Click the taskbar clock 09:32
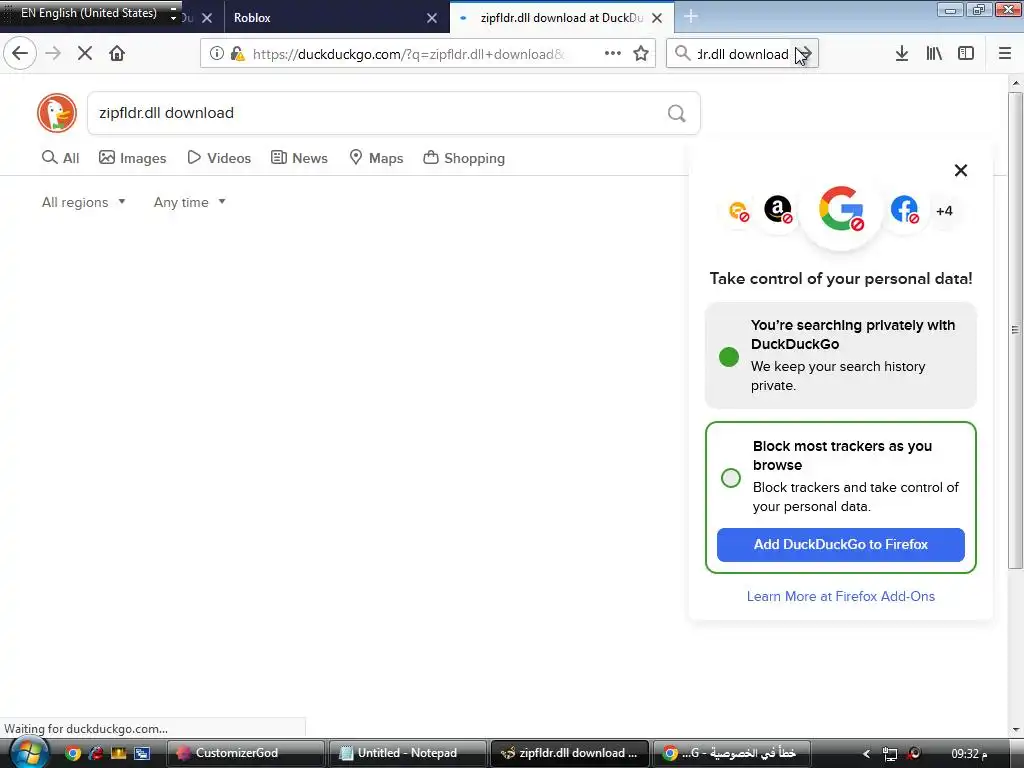The height and width of the screenshot is (768, 1024). tap(969, 754)
